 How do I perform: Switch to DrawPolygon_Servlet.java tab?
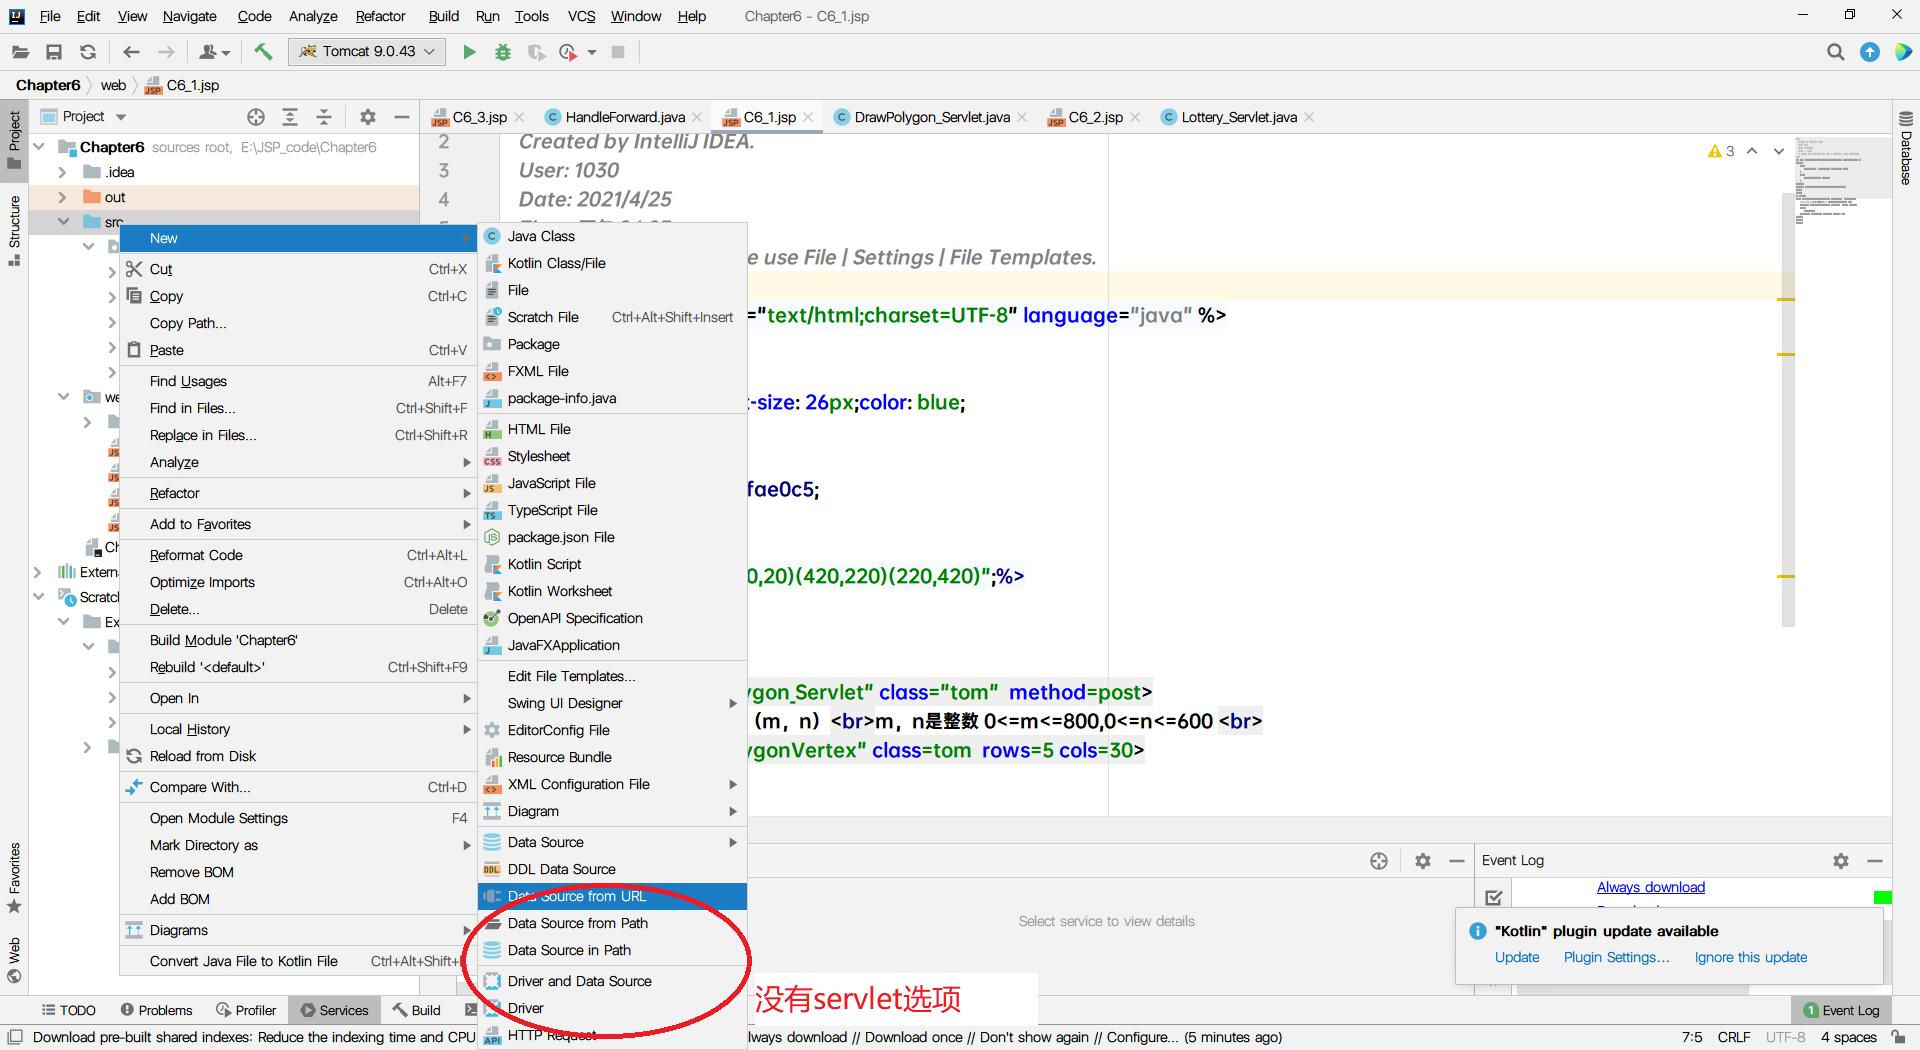(x=931, y=117)
